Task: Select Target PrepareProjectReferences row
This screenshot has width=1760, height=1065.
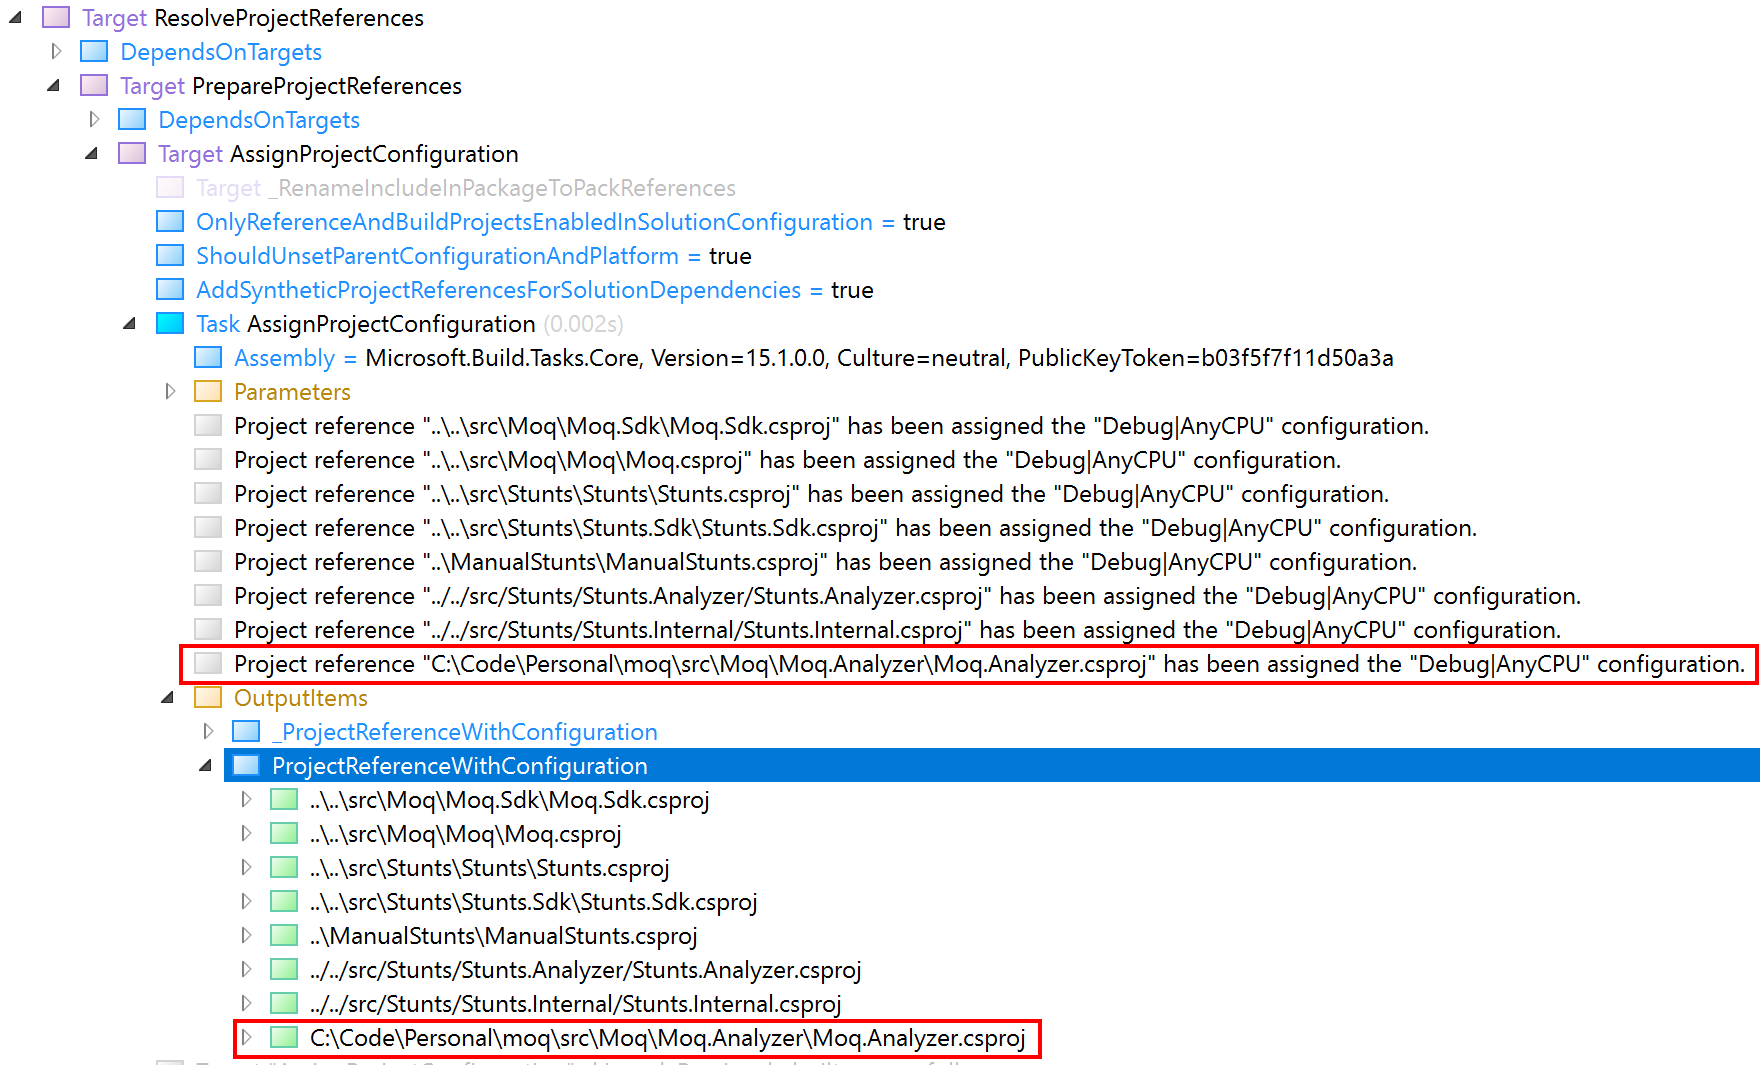Action: [x=291, y=86]
